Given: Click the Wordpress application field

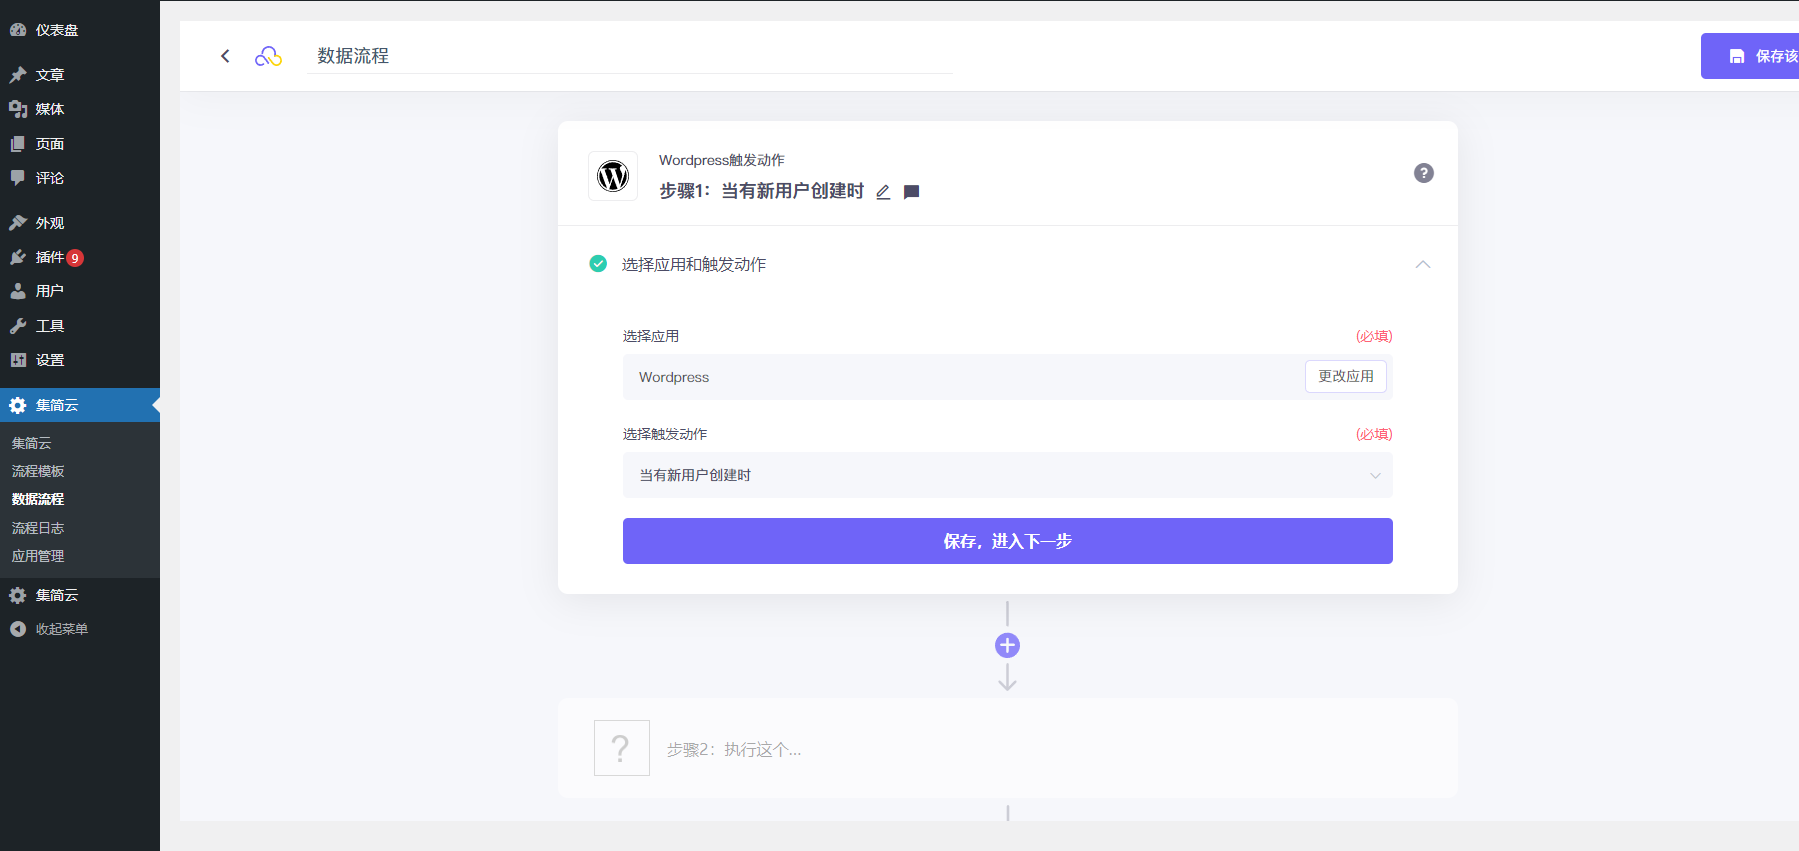Looking at the screenshot, I should 1008,377.
